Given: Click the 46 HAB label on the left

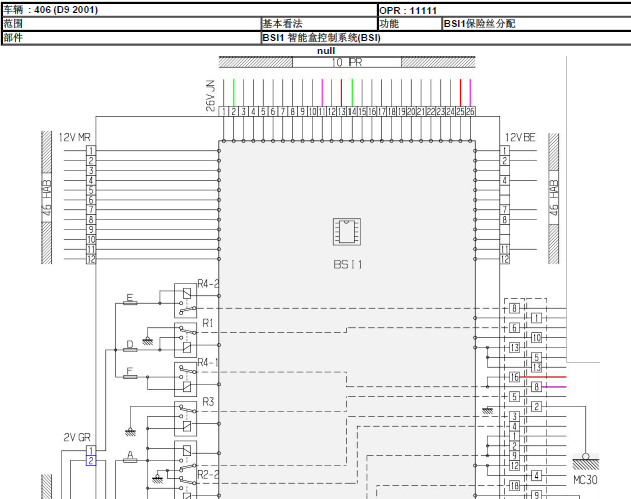Looking at the screenshot, I should [47, 198].
